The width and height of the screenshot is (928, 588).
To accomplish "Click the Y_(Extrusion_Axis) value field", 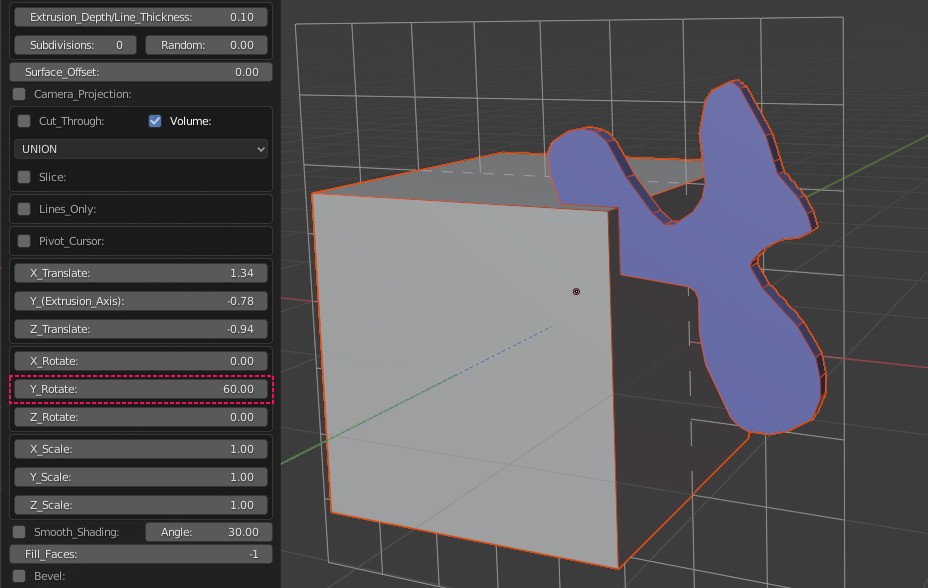I will (141, 301).
